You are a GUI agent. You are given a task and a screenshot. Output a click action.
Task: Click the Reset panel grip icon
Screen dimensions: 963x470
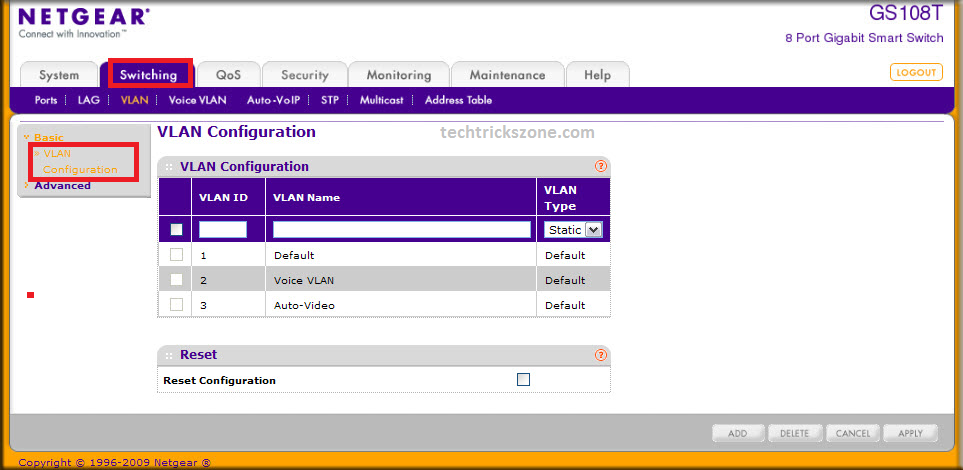[169, 355]
